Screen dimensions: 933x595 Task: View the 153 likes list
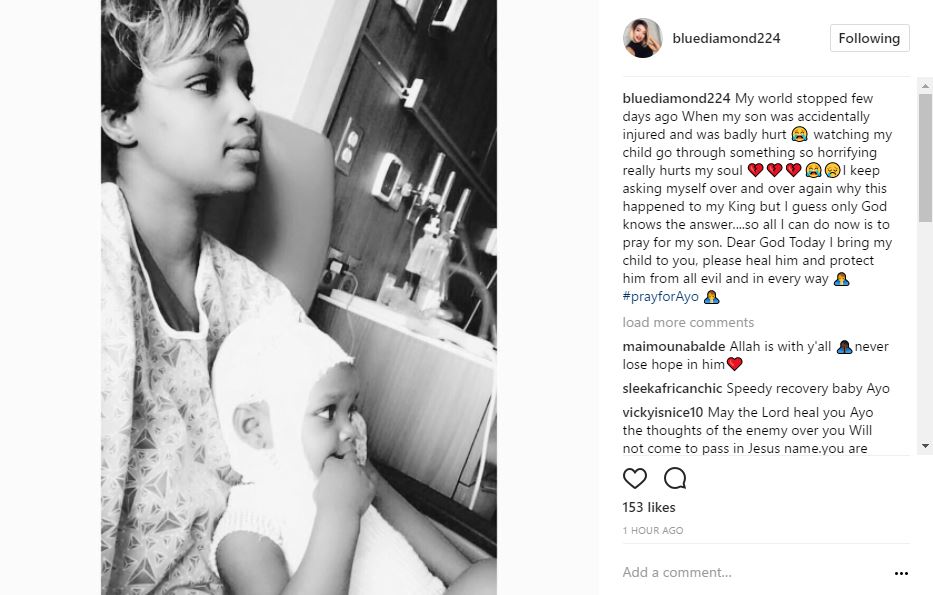pyautogui.click(x=649, y=508)
